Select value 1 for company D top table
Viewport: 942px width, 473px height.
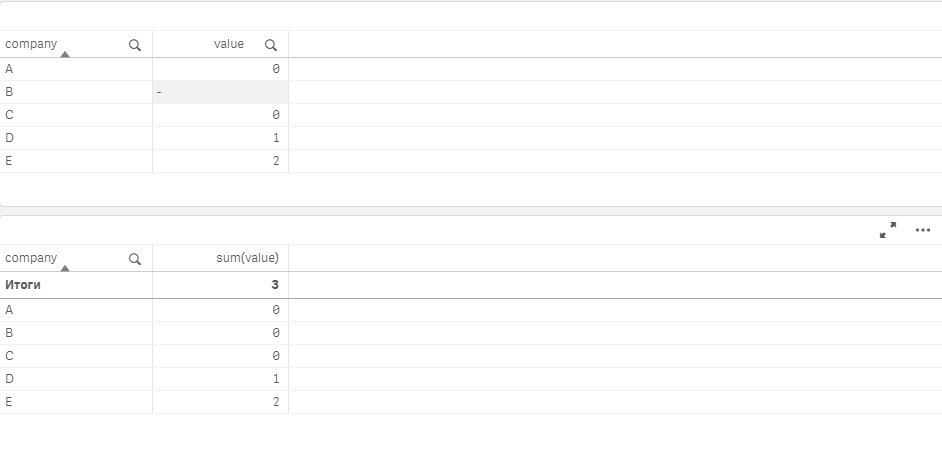(x=220, y=138)
